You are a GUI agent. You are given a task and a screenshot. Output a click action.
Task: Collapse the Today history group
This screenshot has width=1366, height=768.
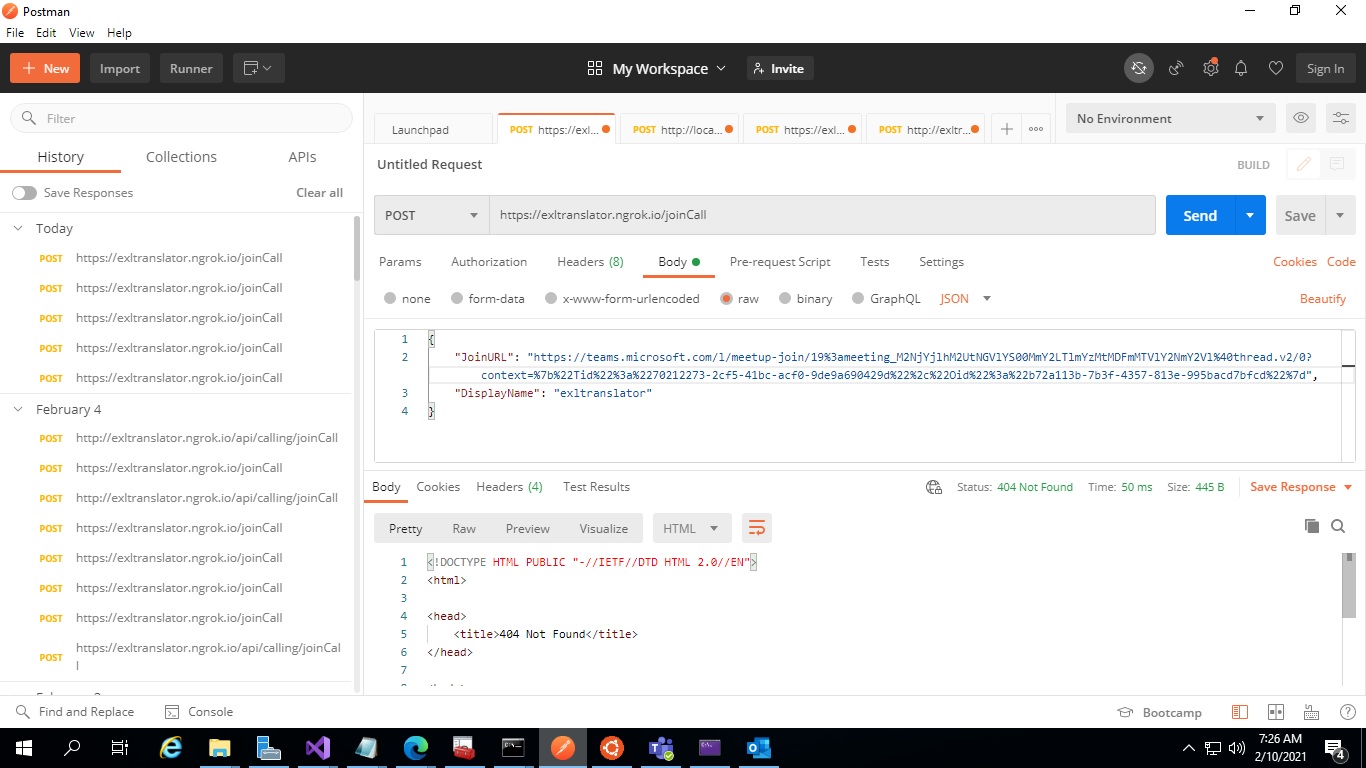[18, 228]
